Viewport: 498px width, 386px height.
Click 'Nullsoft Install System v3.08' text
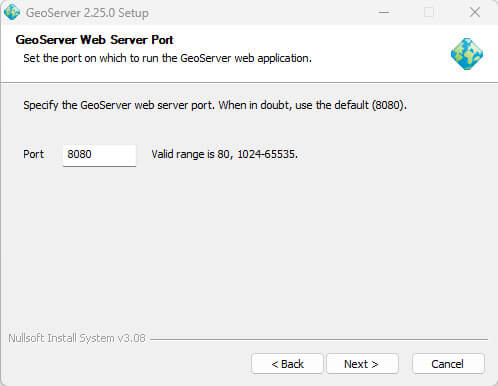[77, 338]
